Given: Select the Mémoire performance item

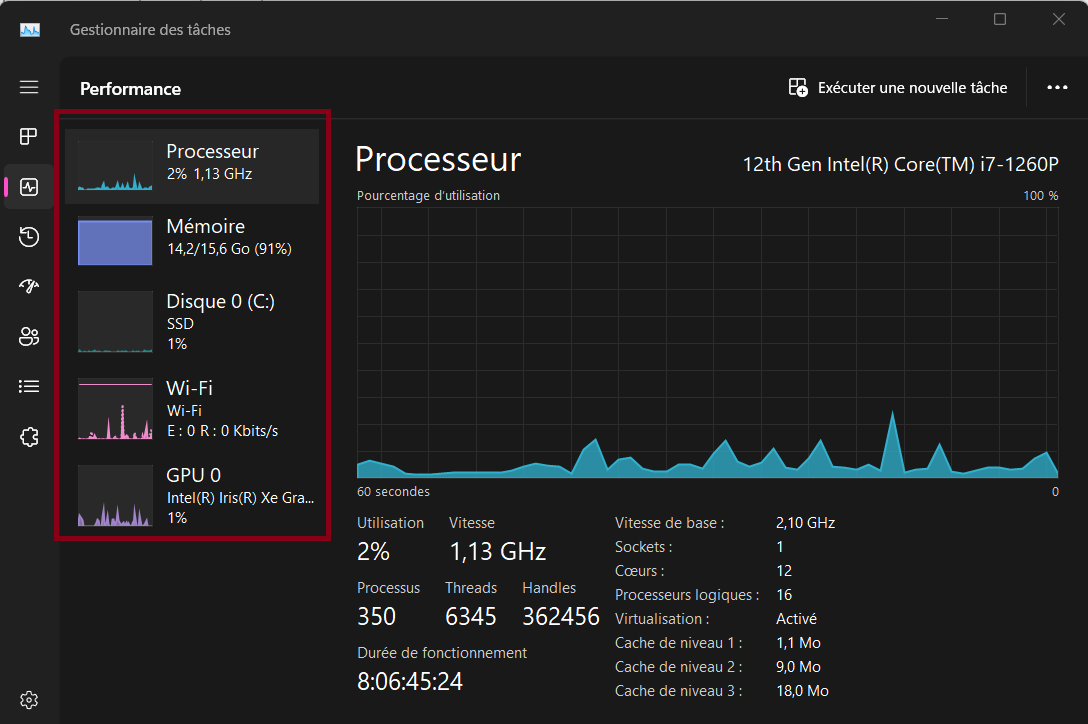Looking at the screenshot, I should tap(192, 241).
